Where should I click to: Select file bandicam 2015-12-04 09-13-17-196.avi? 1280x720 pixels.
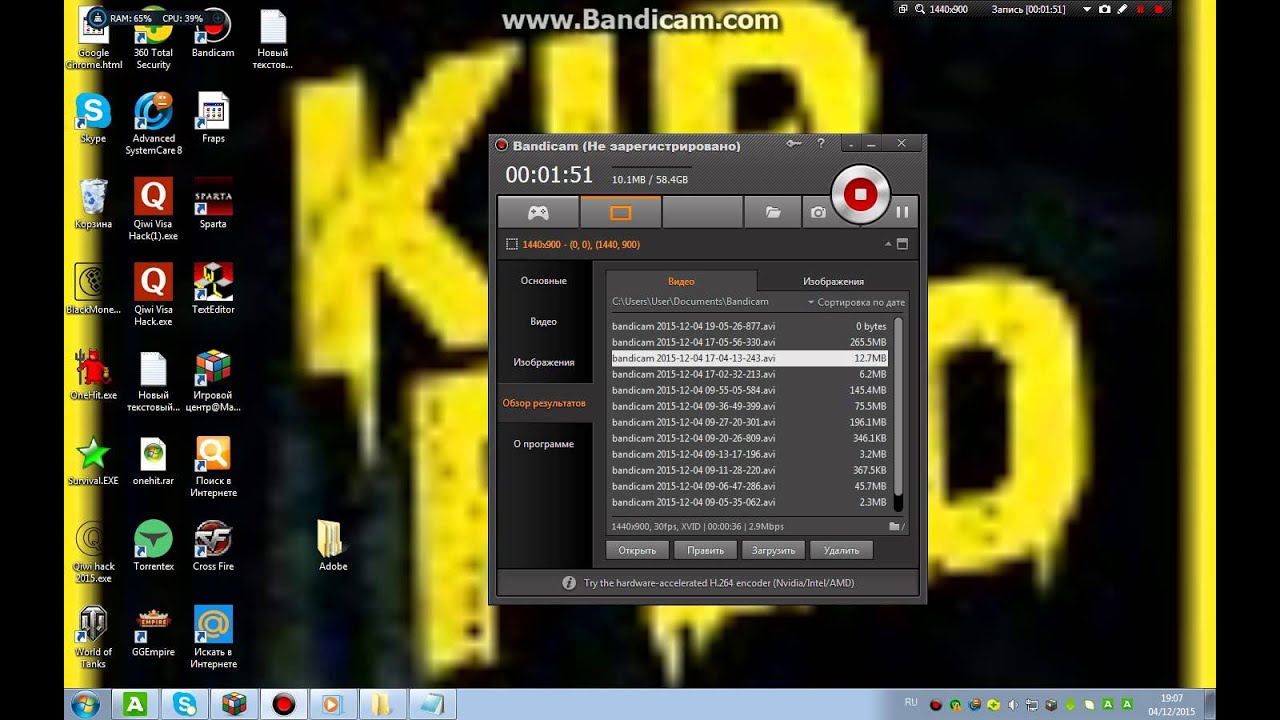(x=749, y=454)
